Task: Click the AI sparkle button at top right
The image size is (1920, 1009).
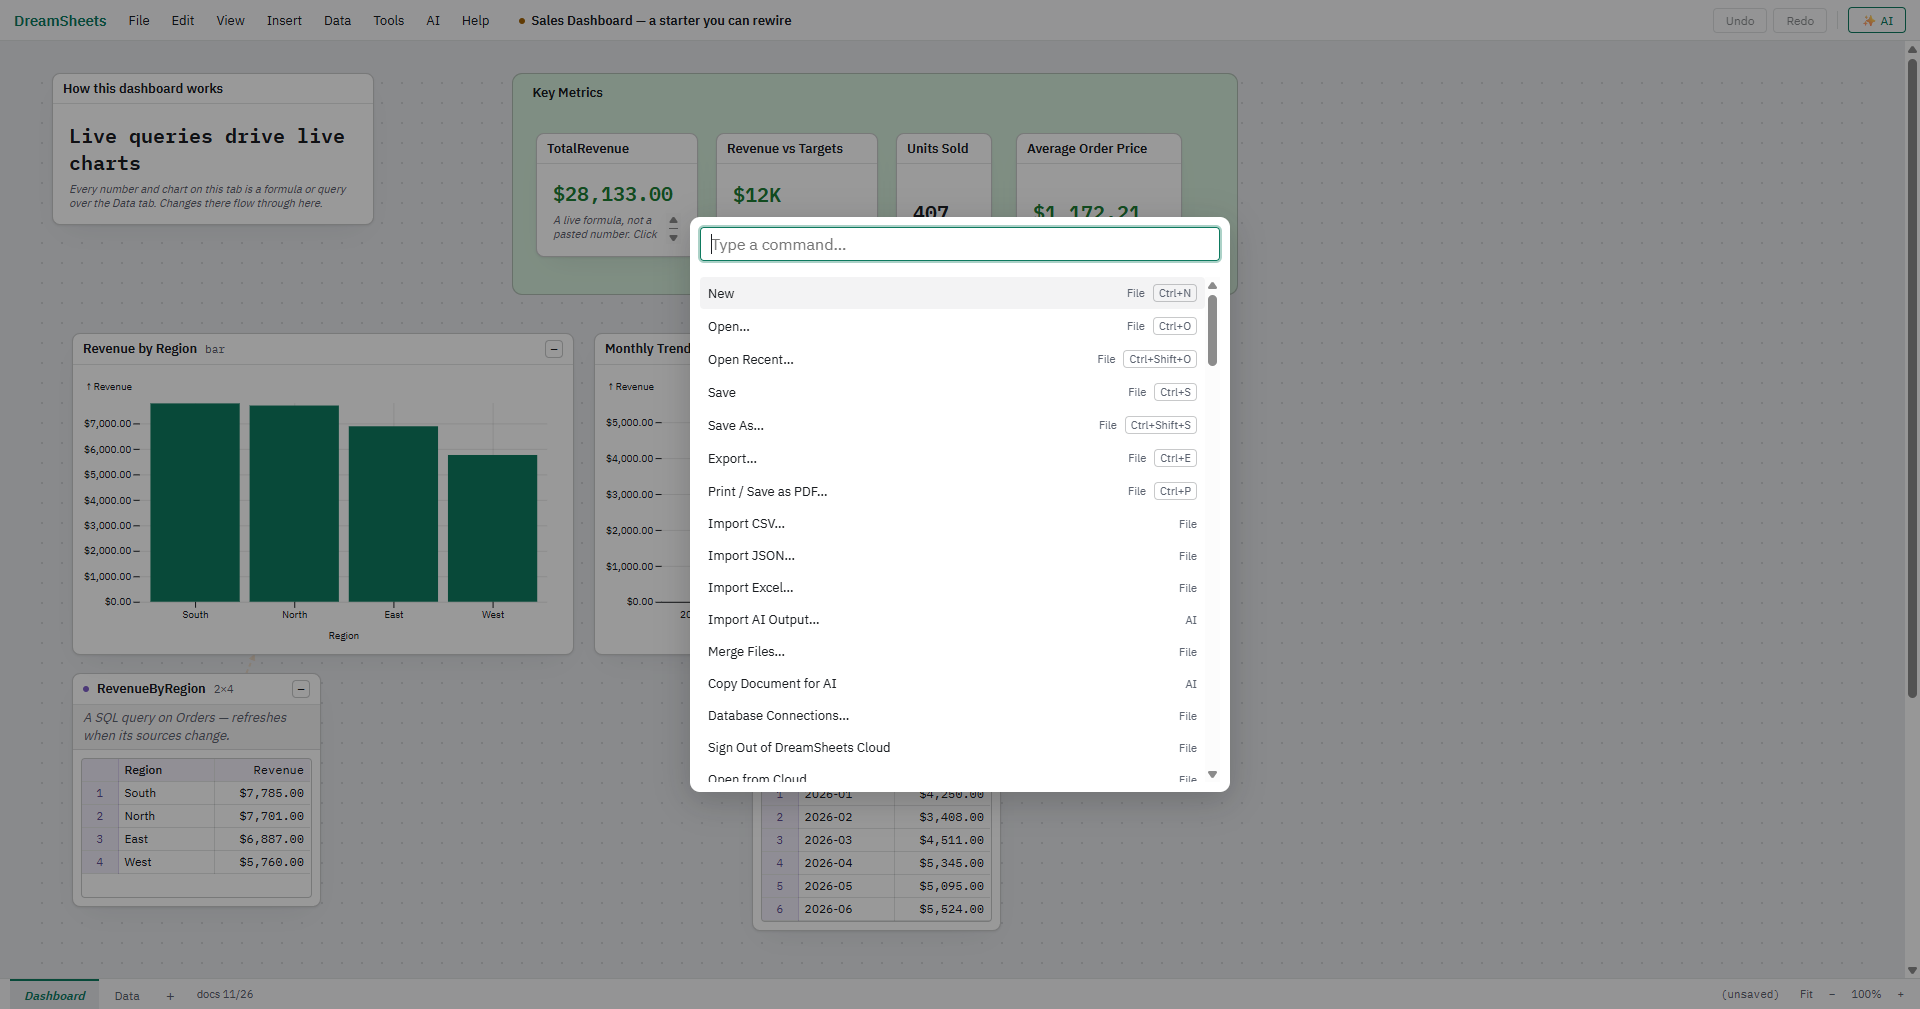Action: (x=1876, y=21)
